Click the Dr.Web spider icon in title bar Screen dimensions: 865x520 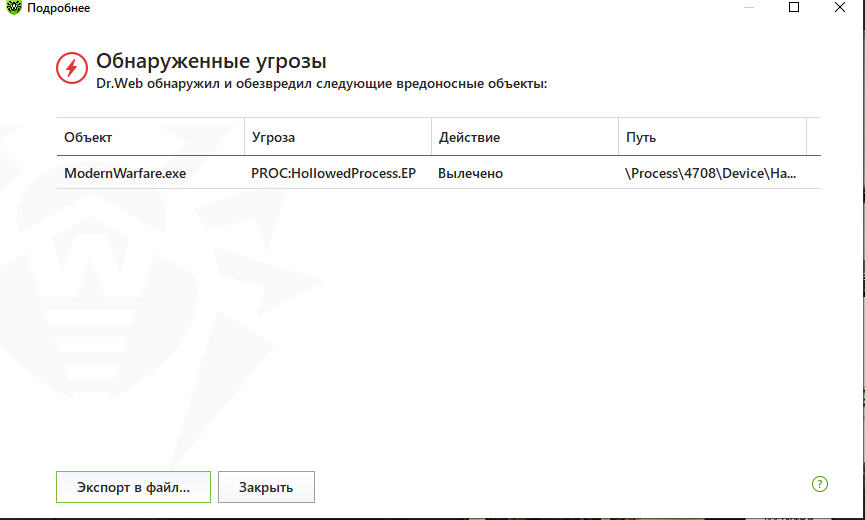(13, 7)
